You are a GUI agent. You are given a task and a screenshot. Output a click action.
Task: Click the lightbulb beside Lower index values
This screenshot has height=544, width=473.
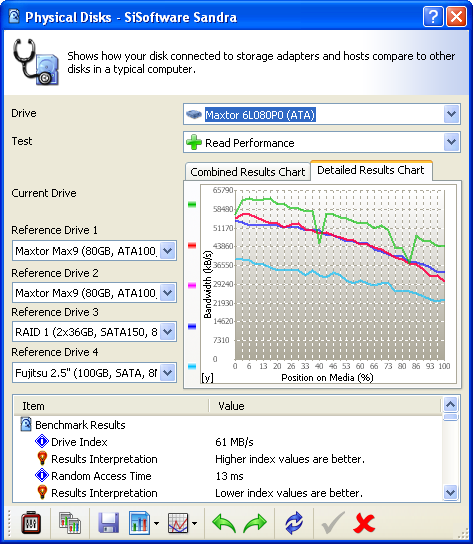click(42, 493)
